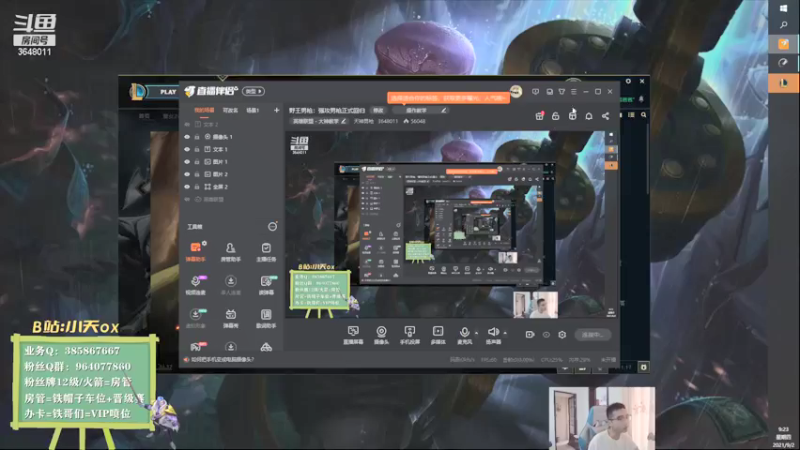
Task: Click the 修改 button next to stream title
Action: 378,110
